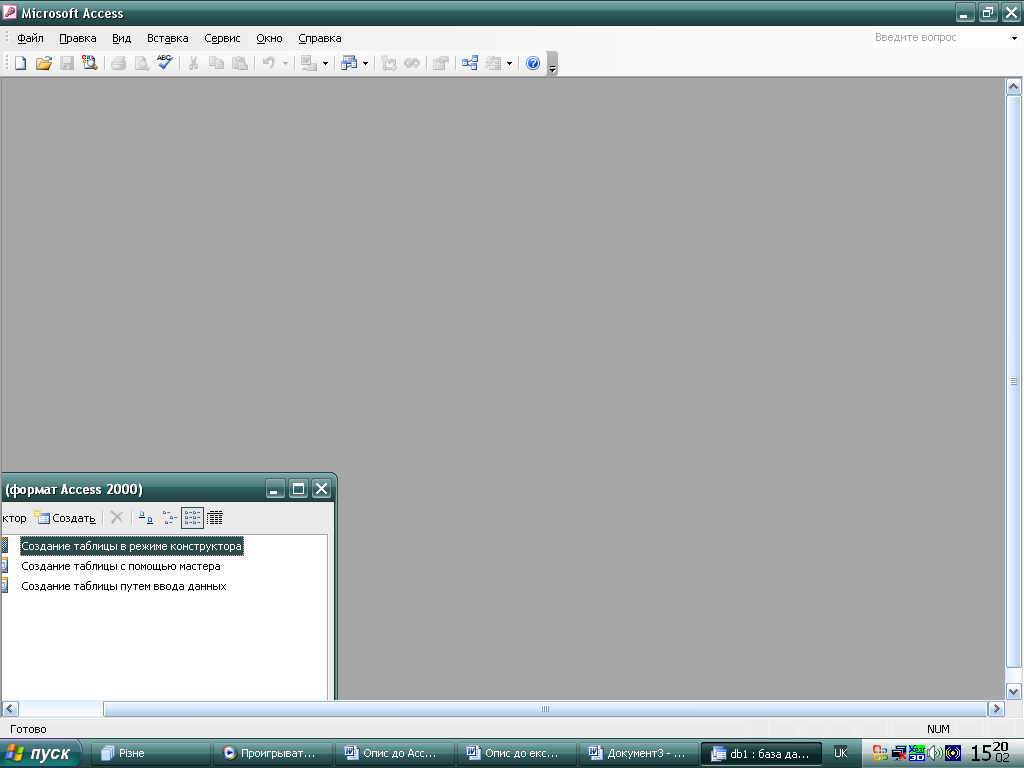Click the horizontal scrollbar left arrow
Image resolution: width=1024 pixels, height=768 pixels.
click(x=10, y=709)
